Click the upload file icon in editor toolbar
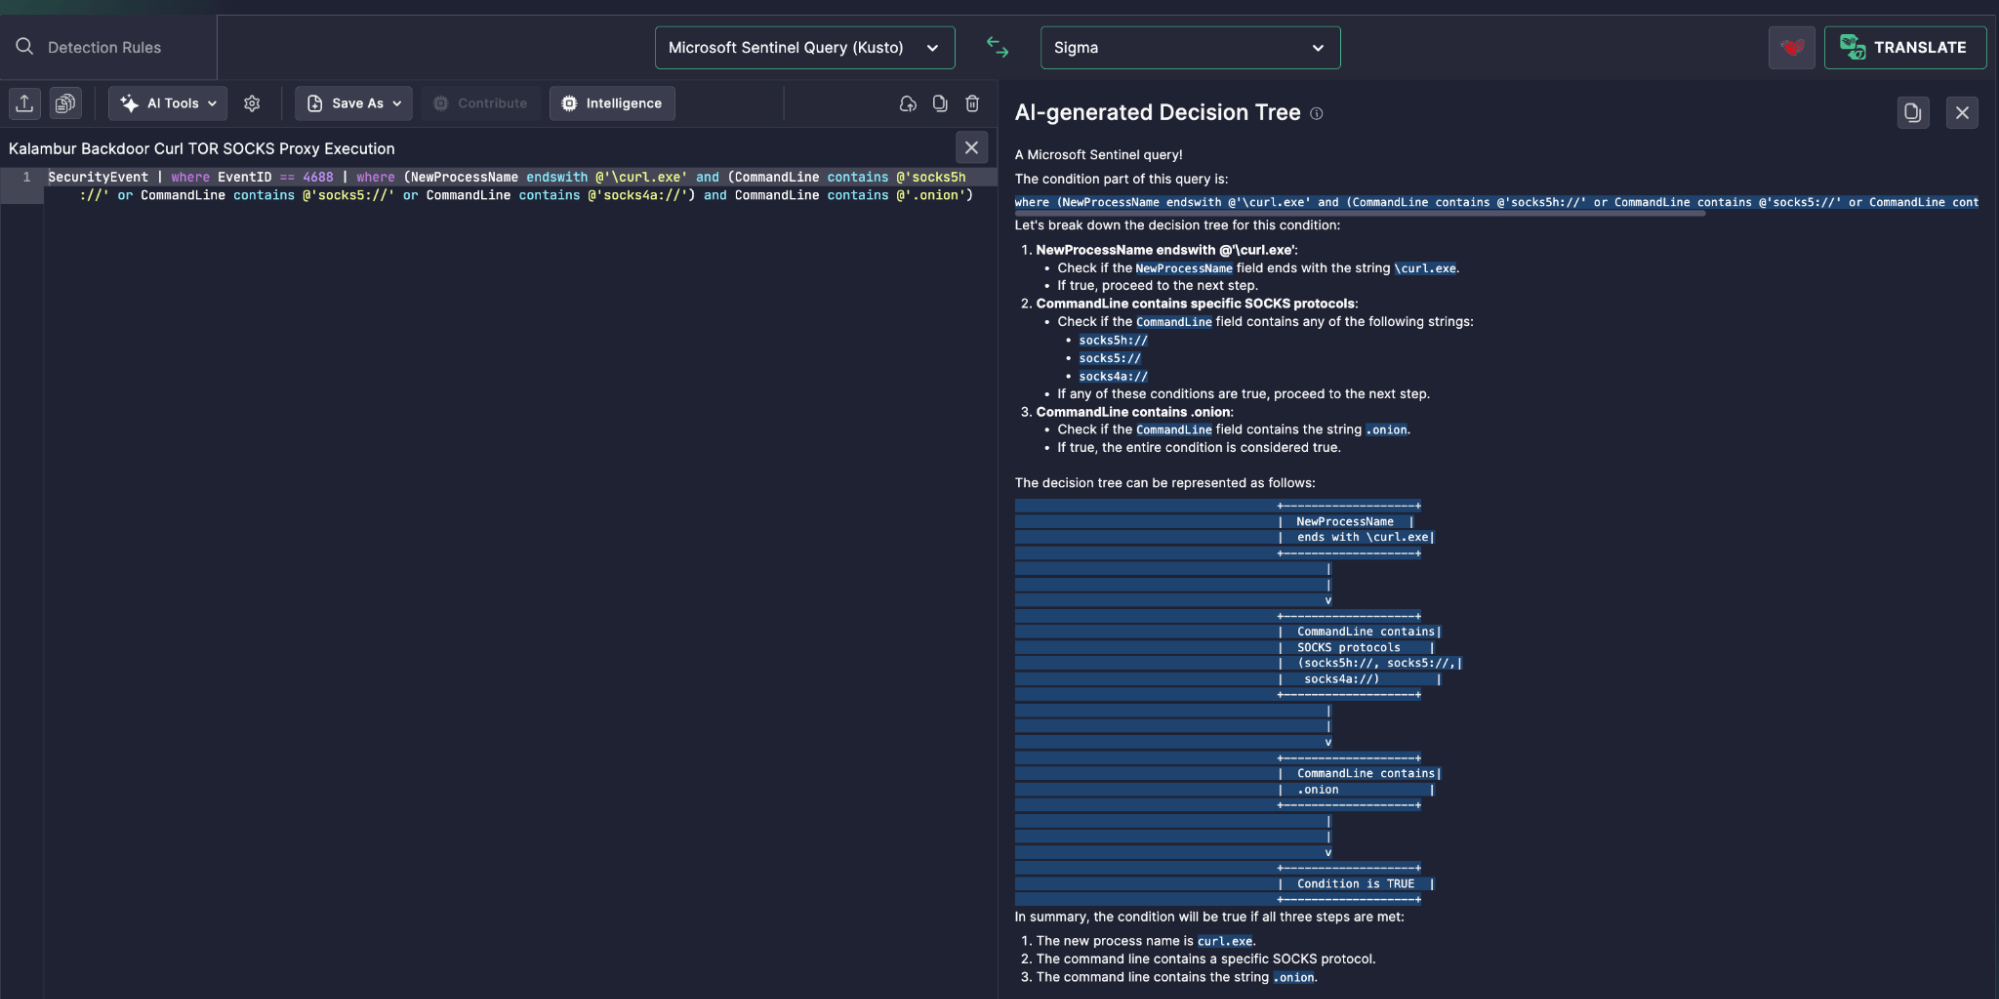The image size is (1999, 999). 25,103
